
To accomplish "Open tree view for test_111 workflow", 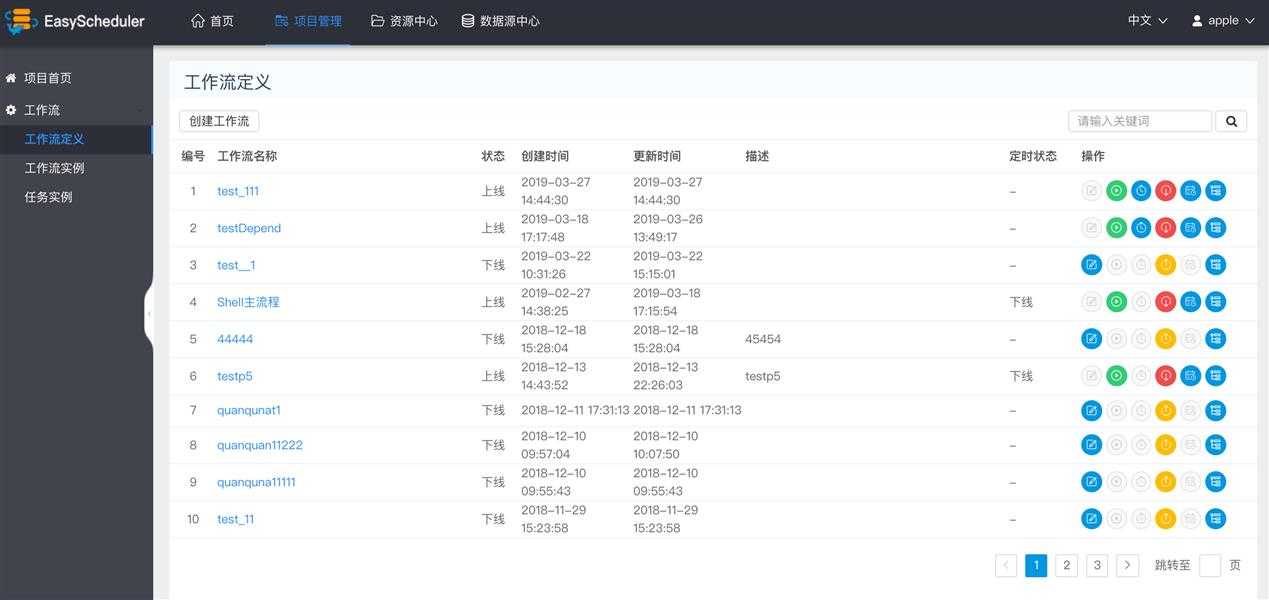I will [1215, 191].
